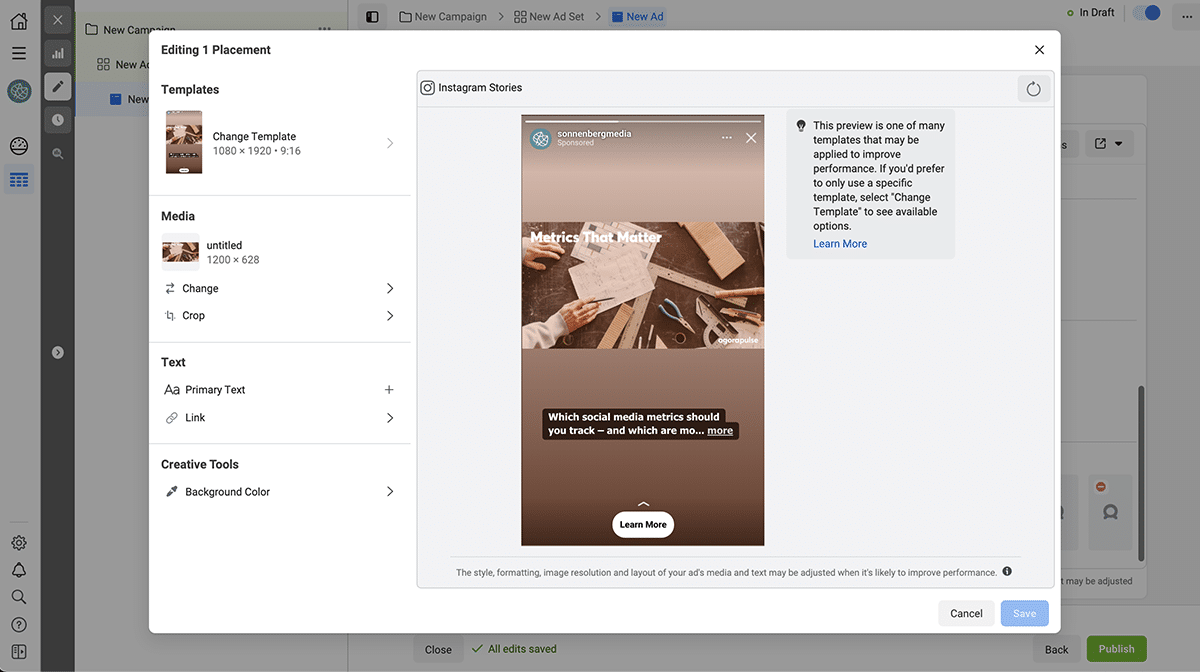Expand the Change Template options
This screenshot has height=672, width=1200.
pos(390,142)
